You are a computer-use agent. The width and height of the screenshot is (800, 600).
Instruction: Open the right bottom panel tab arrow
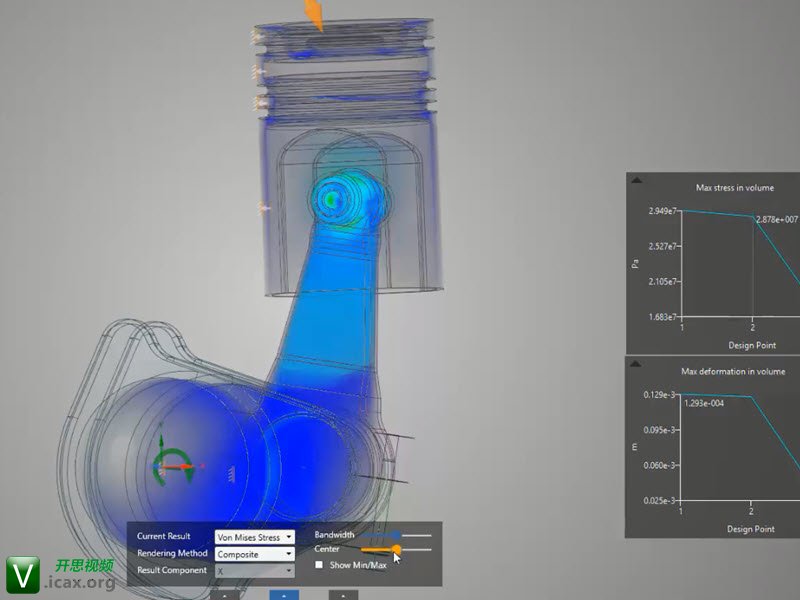[x=343, y=595]
